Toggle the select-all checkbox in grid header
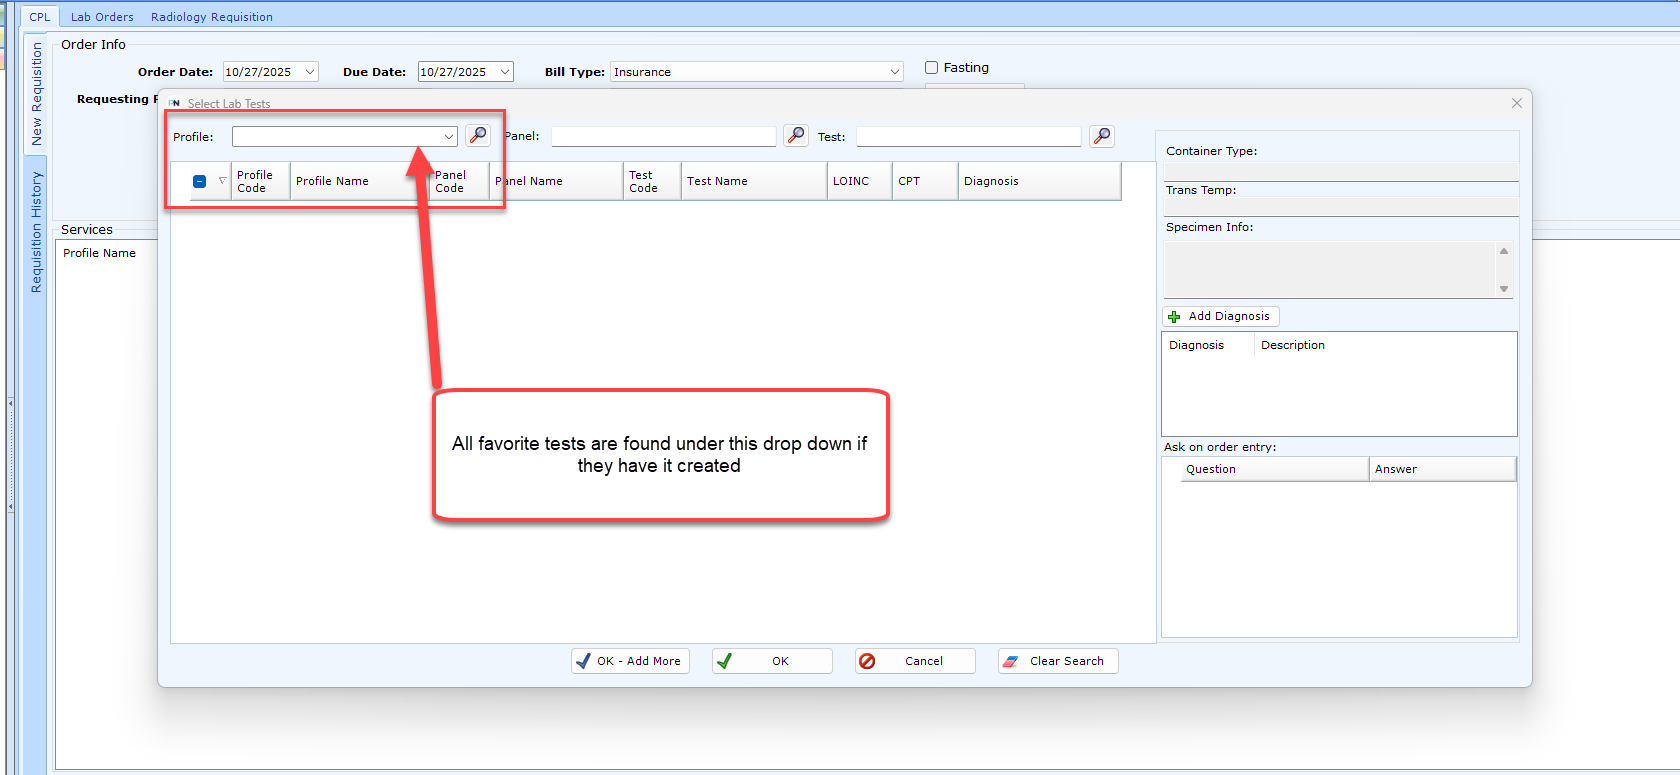1680x775 pixels. click(199, 181)
